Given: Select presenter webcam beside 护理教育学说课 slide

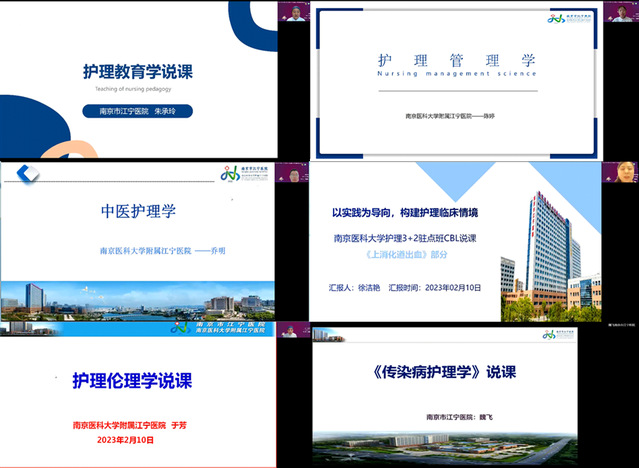Looking at the screenshot, I should (x=296, y=12).
